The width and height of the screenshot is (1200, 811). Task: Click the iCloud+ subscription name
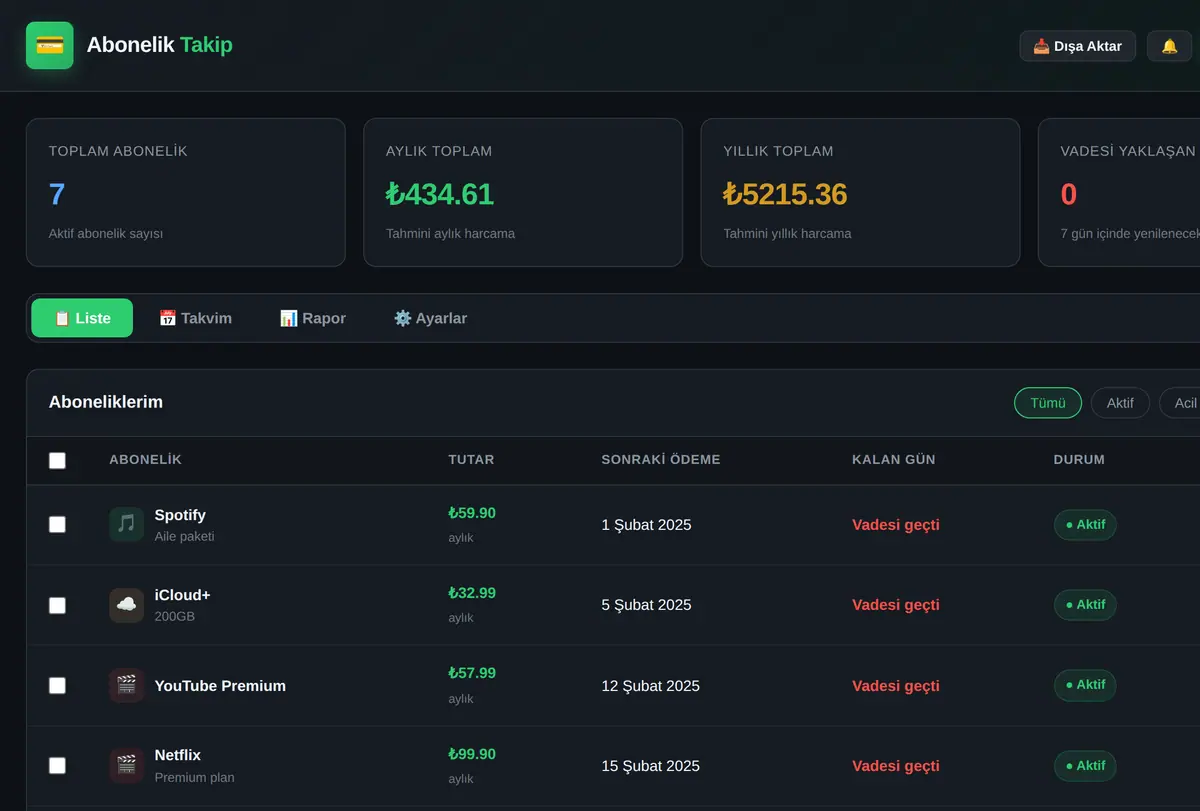coord(182,595)
